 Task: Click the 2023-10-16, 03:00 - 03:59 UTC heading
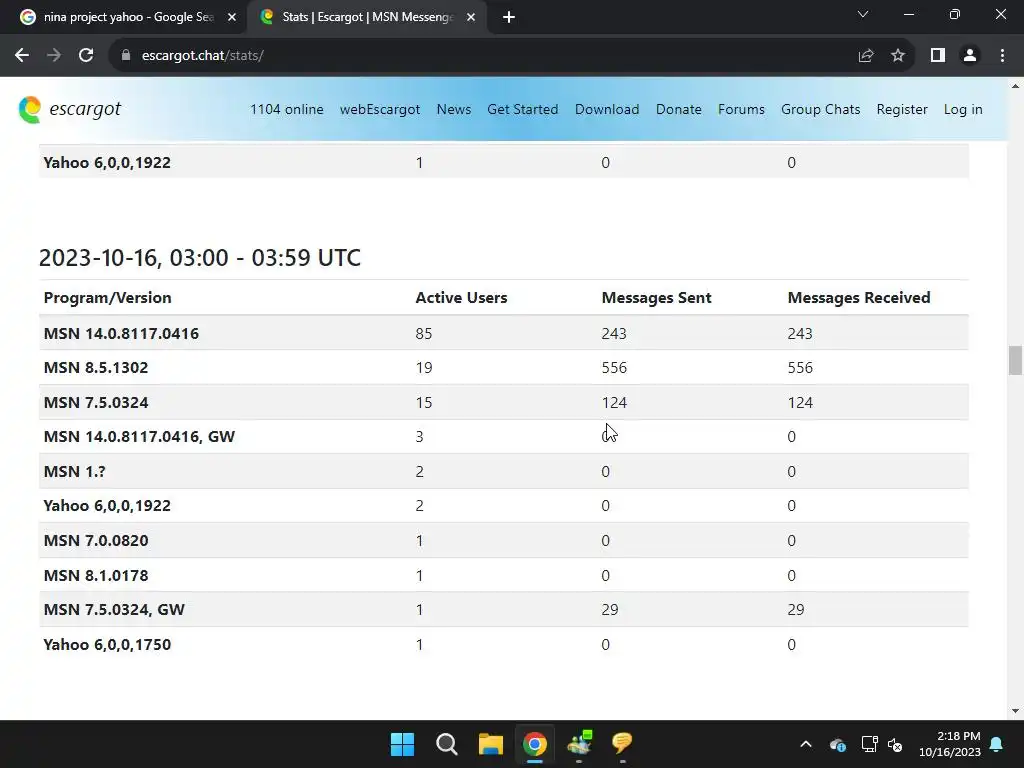200,257
